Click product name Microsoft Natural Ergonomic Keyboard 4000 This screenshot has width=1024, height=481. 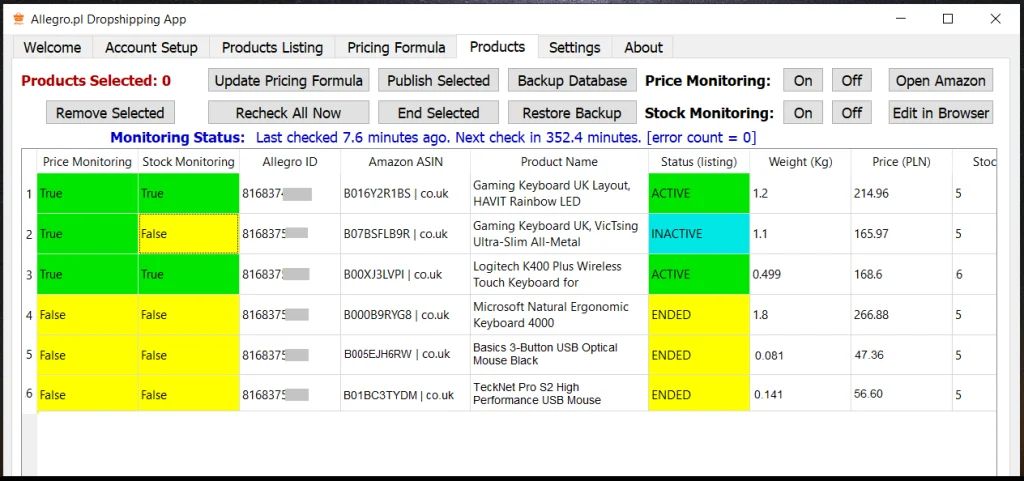tap(559, 315)
